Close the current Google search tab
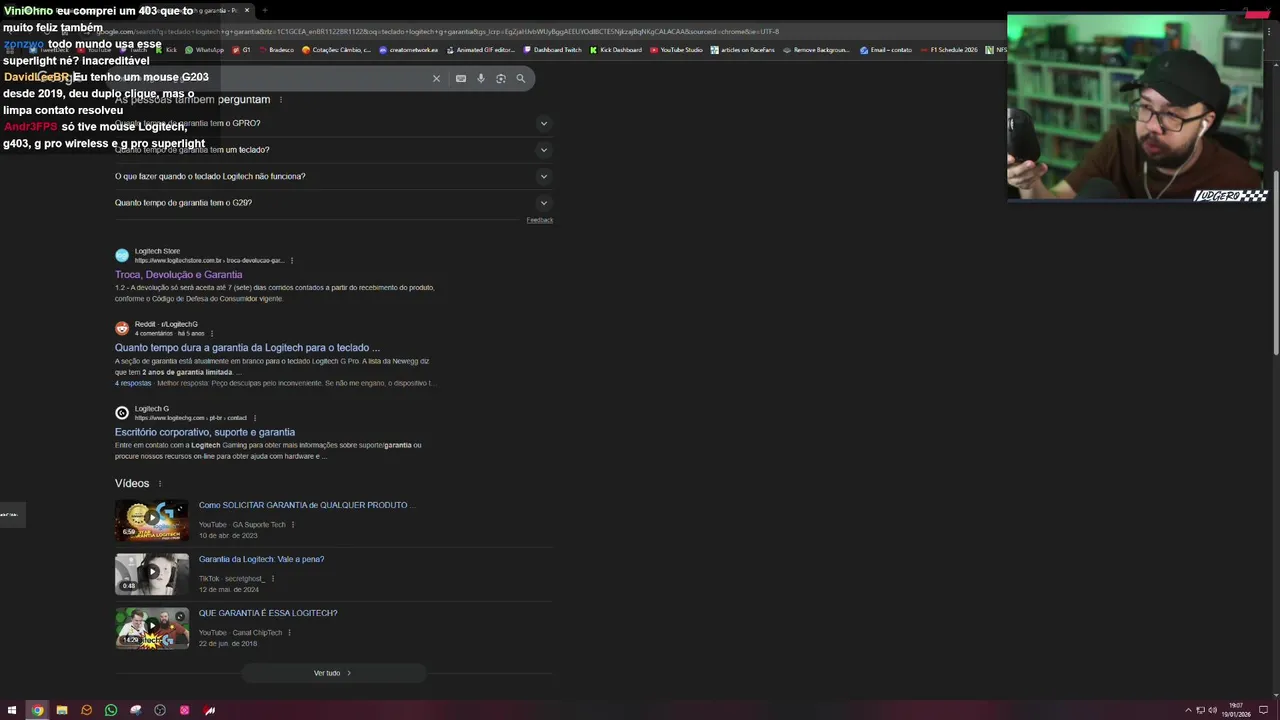Image resolution: width=1280 pixels, height=720 pixels. coord(247,10)
